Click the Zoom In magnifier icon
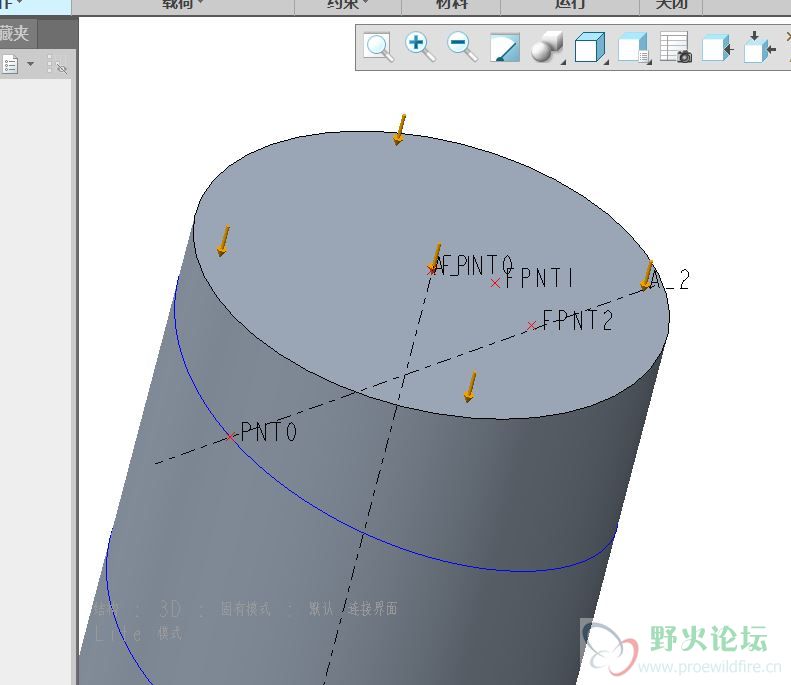 (x=420, y=47)
